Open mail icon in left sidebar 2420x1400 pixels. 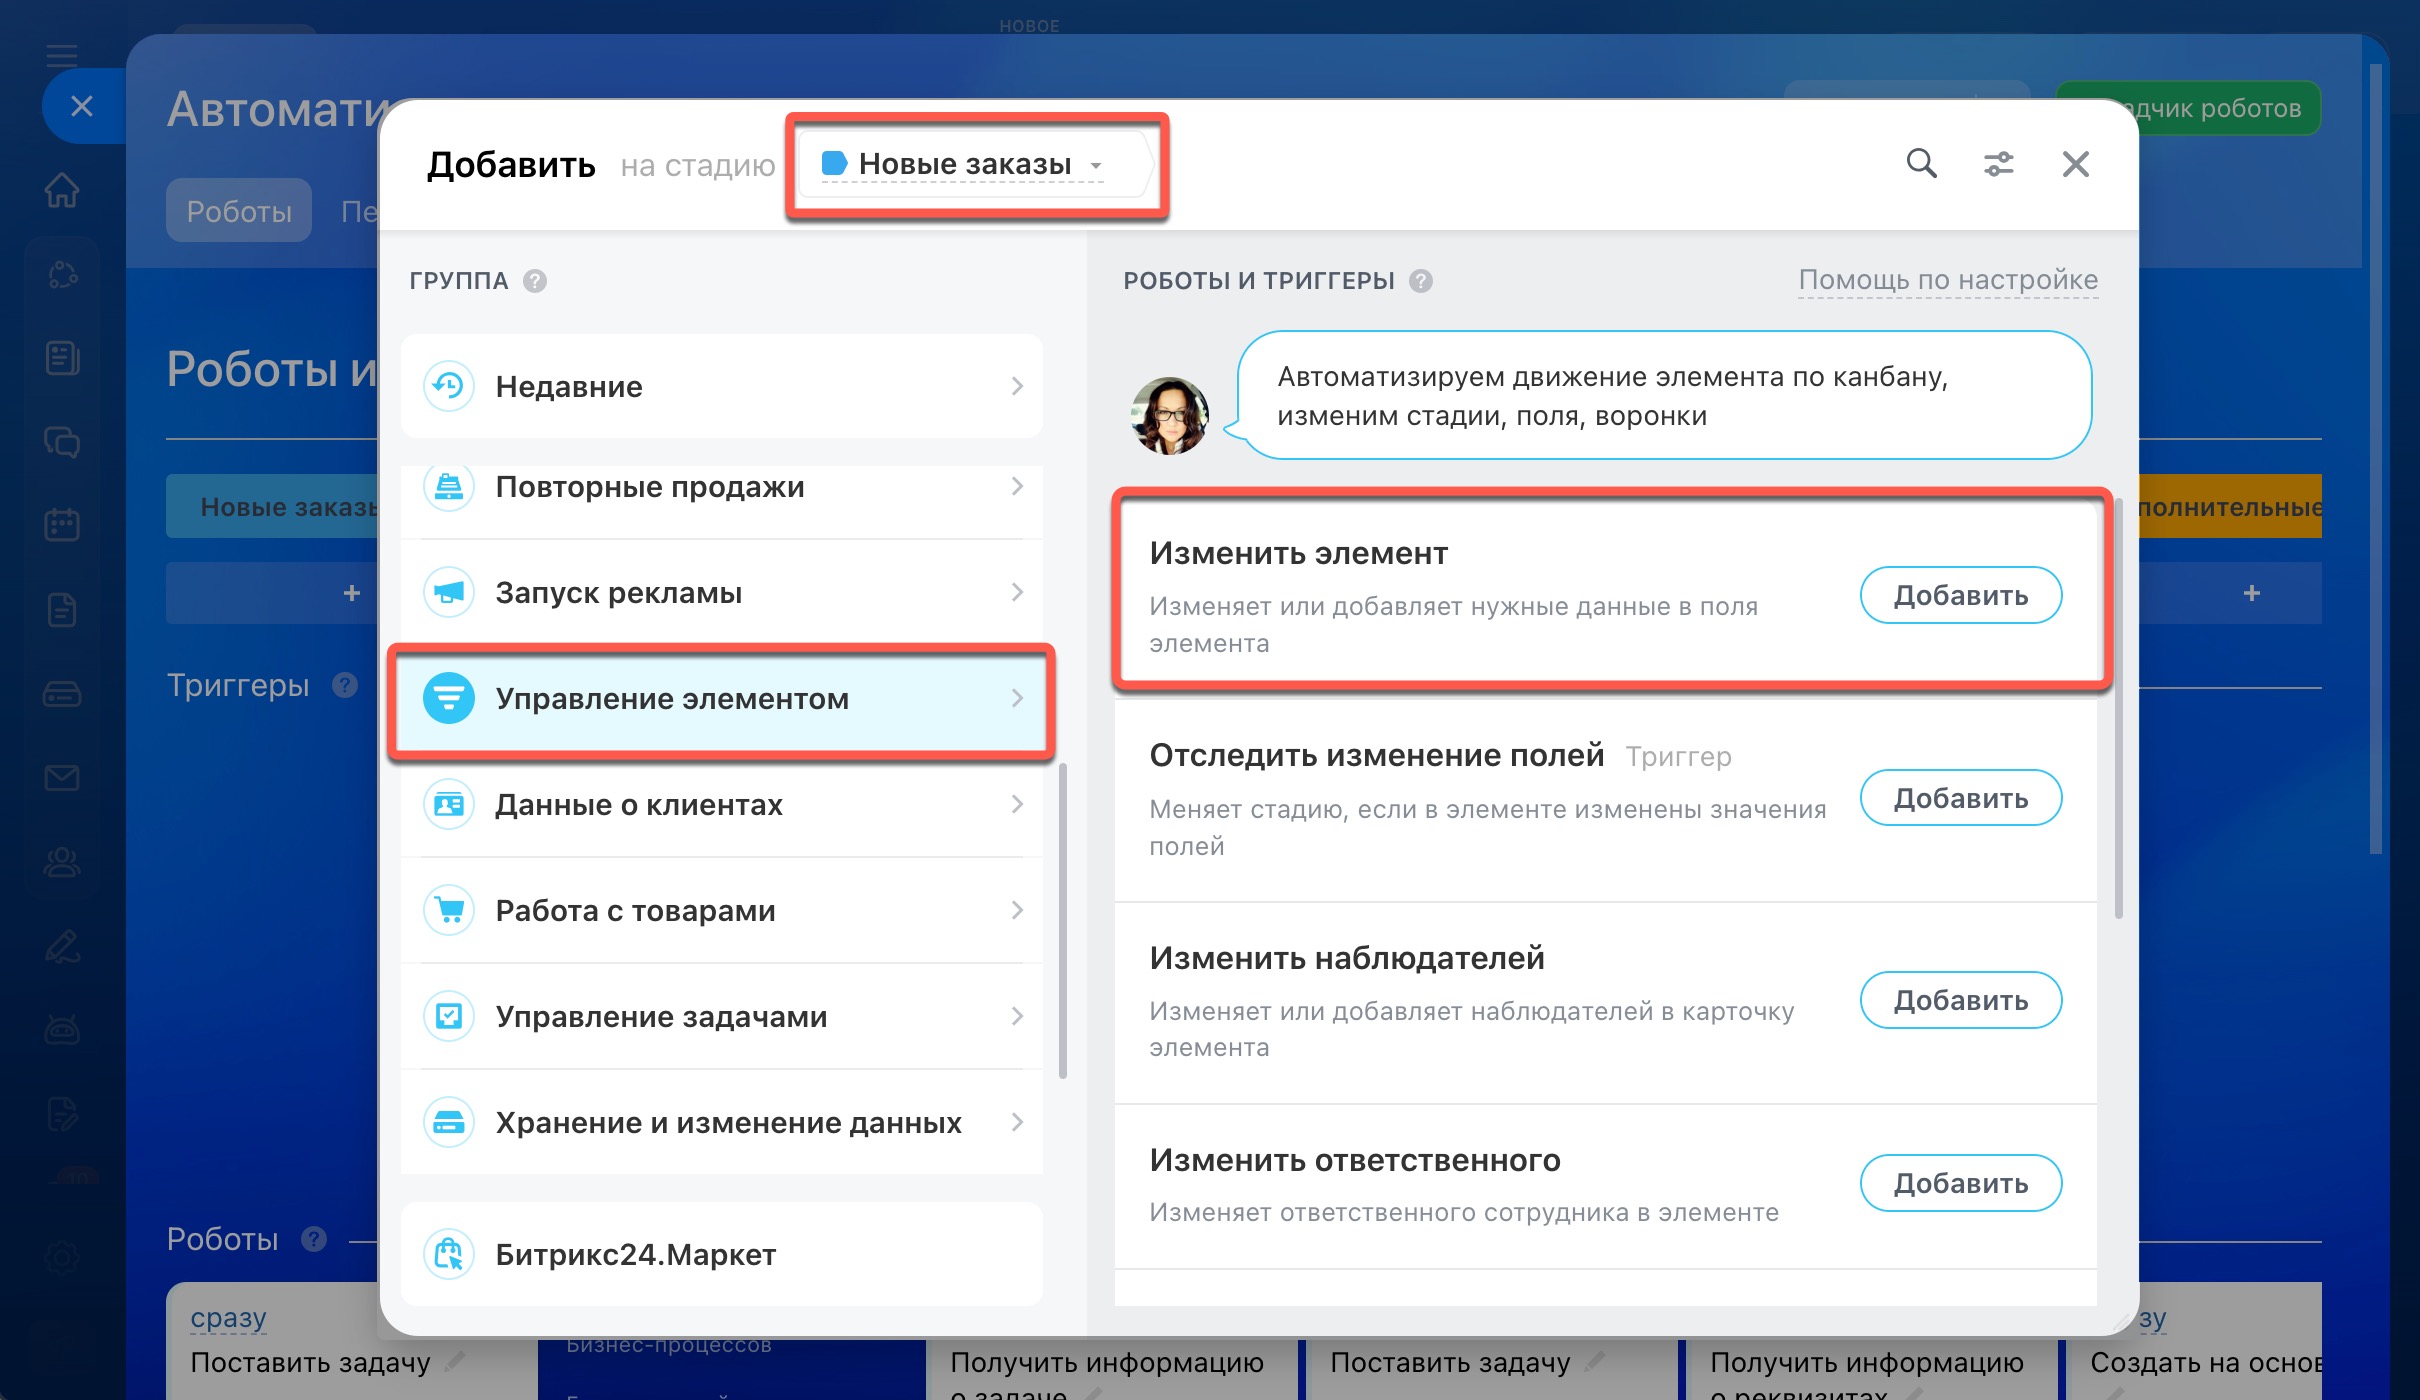(62, 777)
